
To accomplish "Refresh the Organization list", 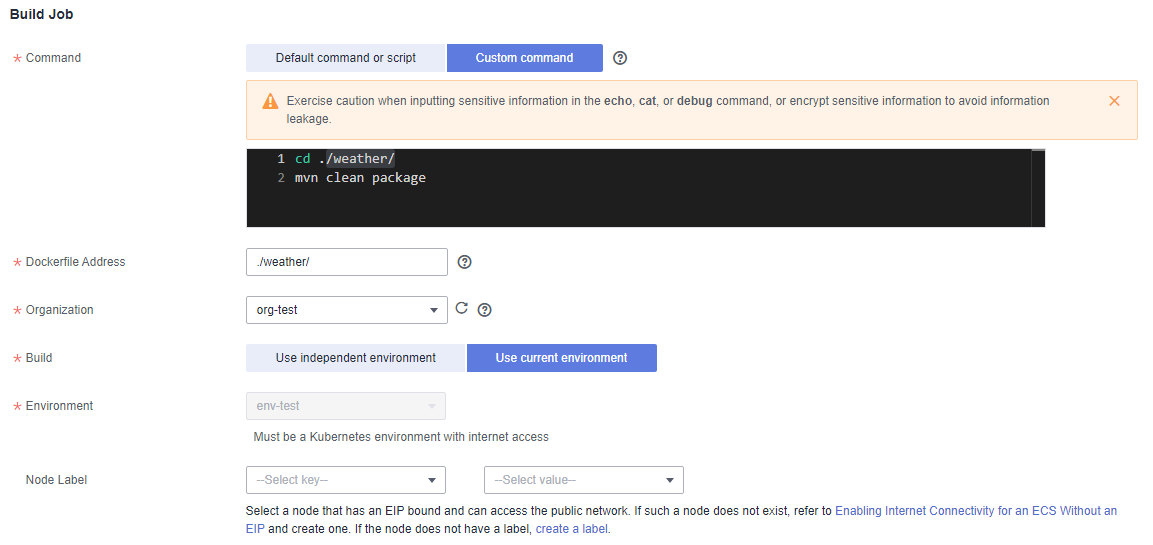I will pyautogui.click(x=462, y=308).
